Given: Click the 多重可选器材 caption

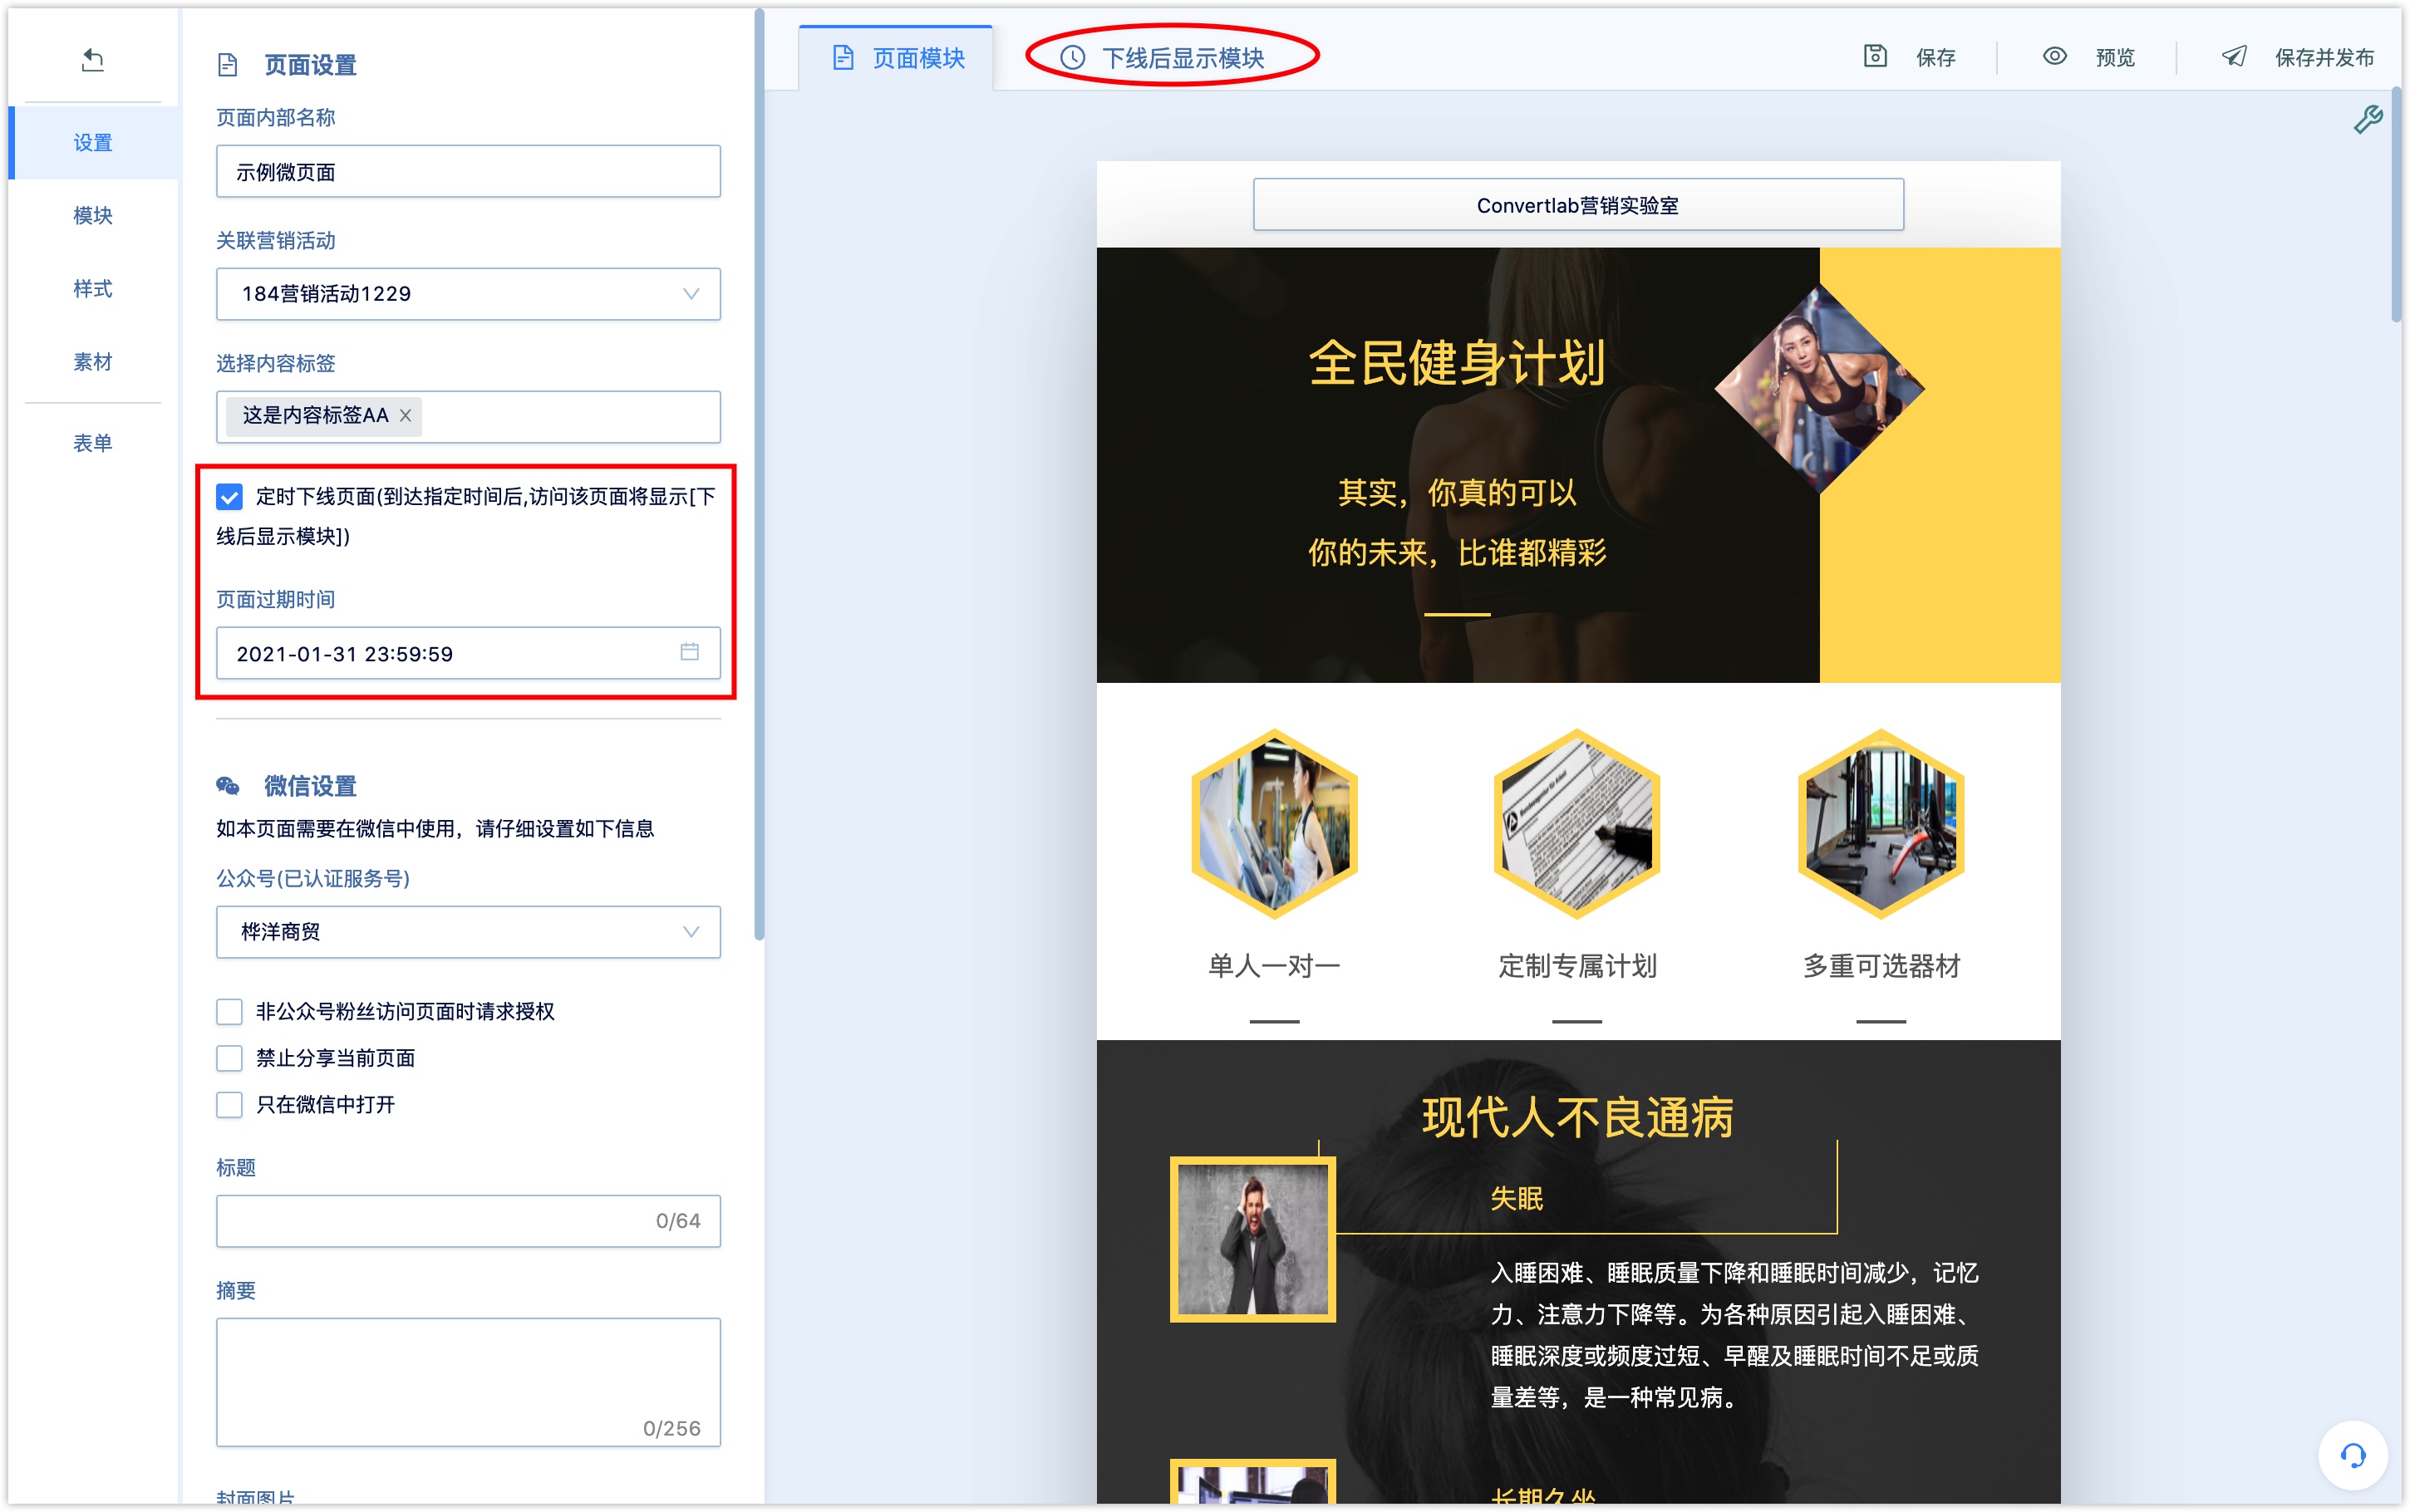Looking at the screenshot, I should coord(1881,966).
